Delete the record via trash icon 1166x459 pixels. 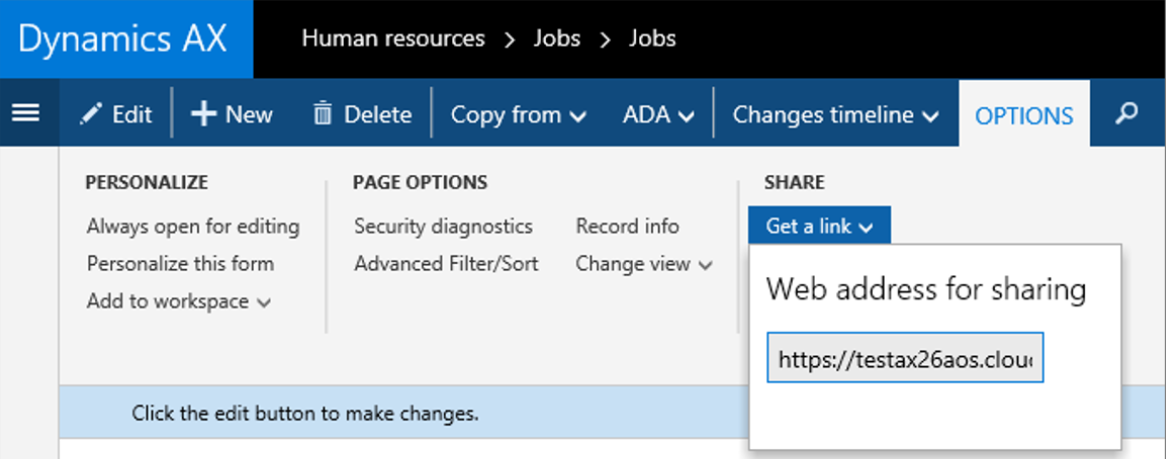tap(362, 115)
